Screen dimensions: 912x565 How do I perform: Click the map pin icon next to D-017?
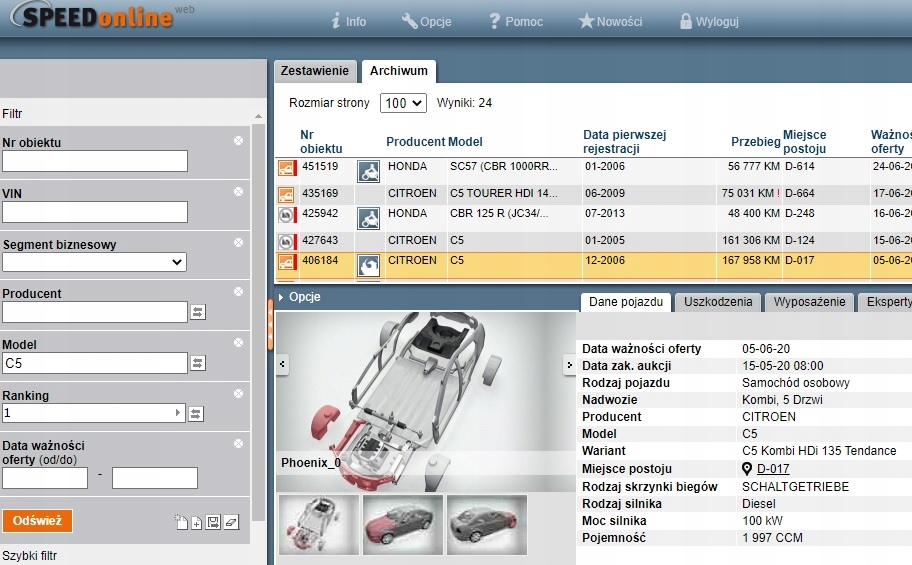(x=747, y=469)
